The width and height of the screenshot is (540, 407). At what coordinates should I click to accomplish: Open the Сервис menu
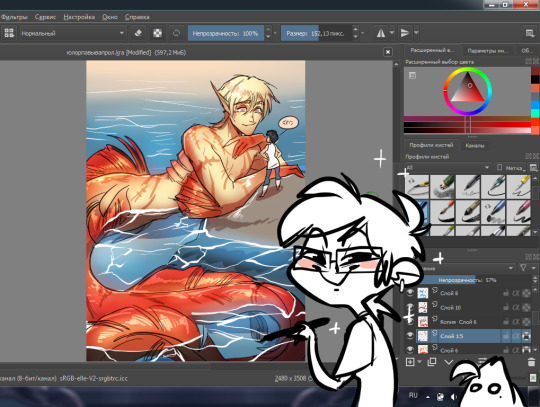(x=45, y=17)
